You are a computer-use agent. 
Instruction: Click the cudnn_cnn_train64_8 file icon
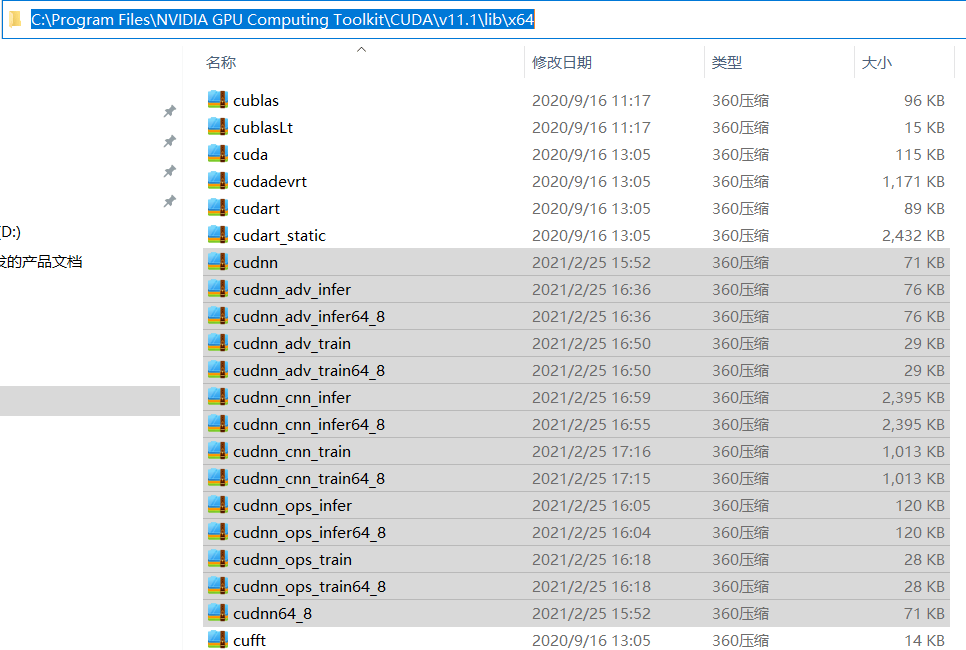218,478
